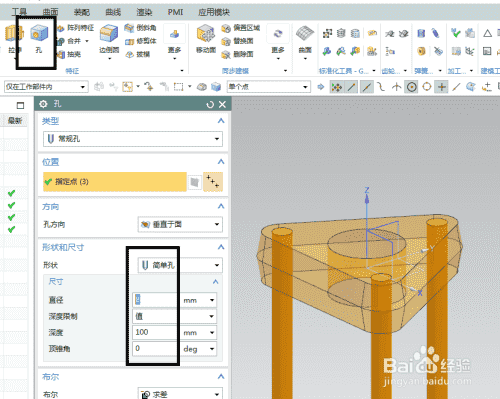Choose the 拔模 draft command
Screen dimensions: 500x399
pos(137,54)
